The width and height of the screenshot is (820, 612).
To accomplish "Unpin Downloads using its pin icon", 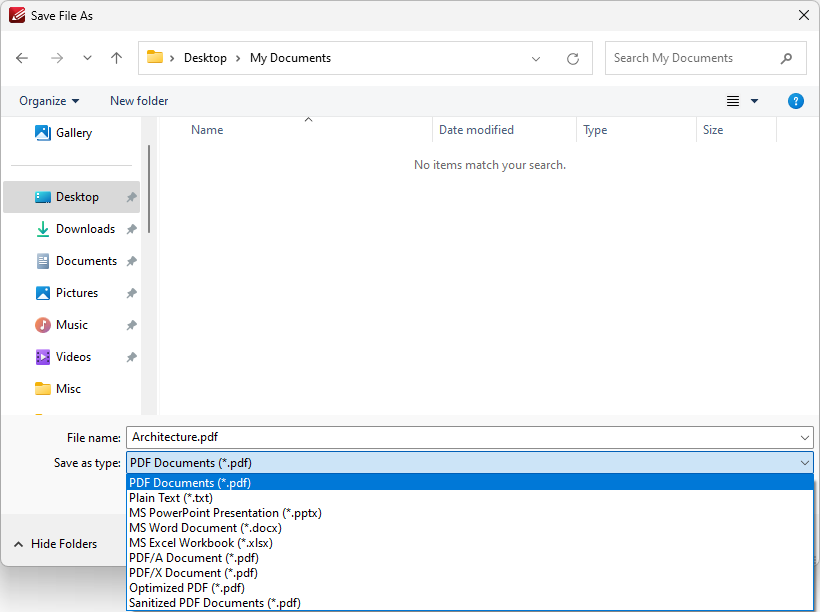I will click(x=132, y=229).
